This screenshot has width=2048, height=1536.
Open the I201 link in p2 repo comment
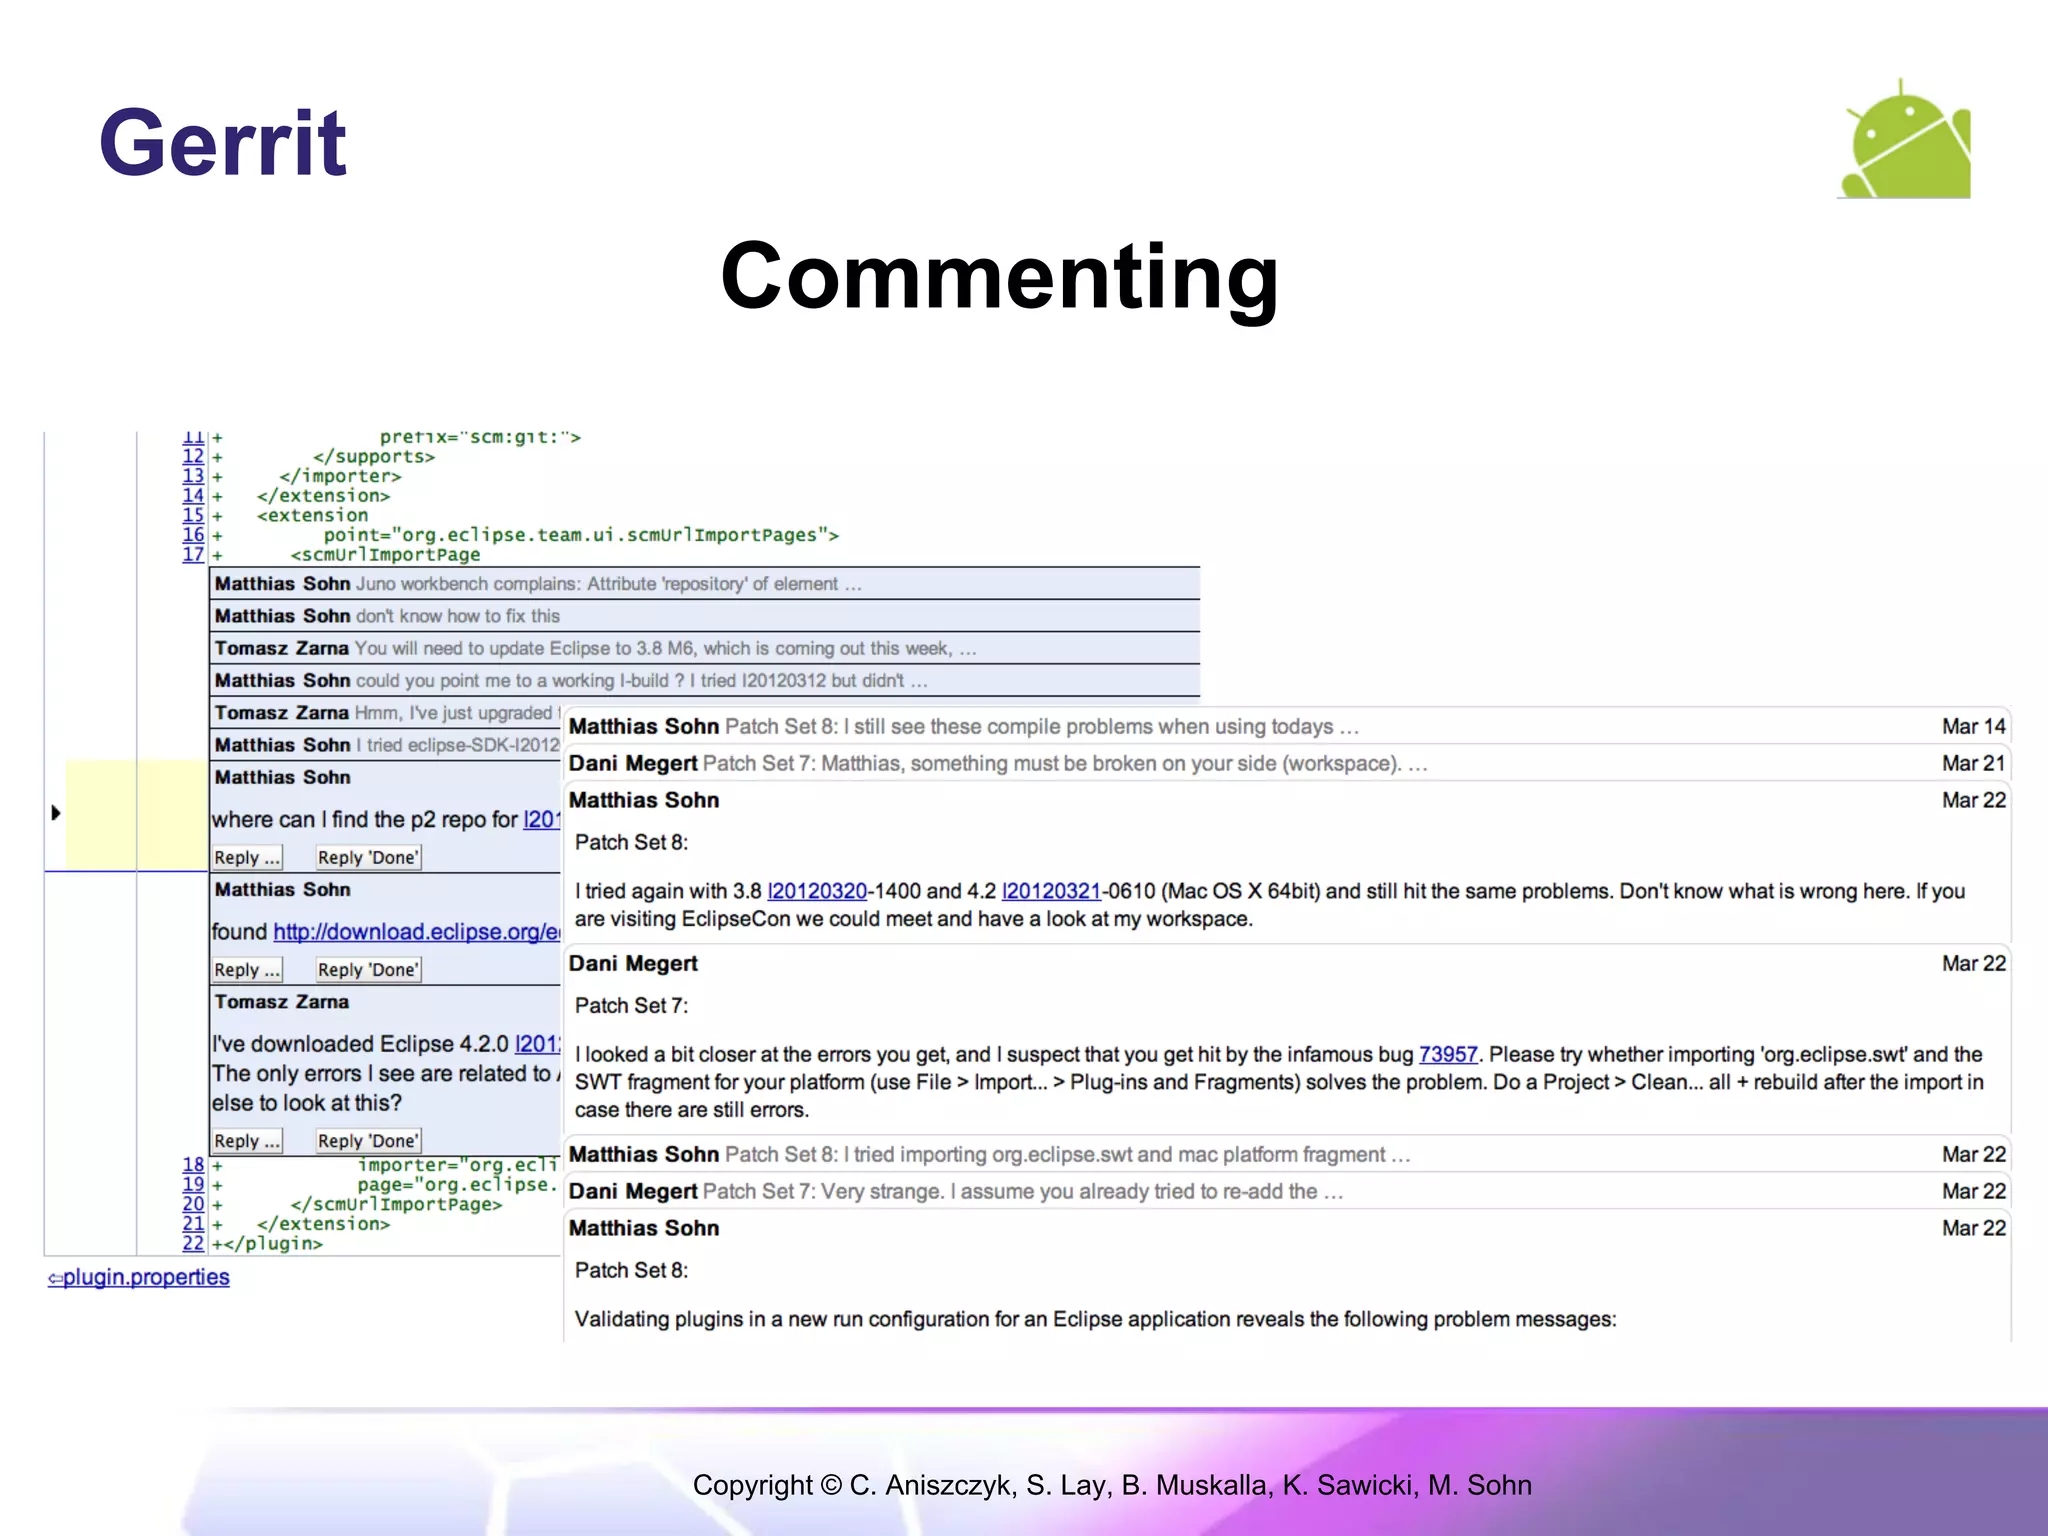coord(541,820)
